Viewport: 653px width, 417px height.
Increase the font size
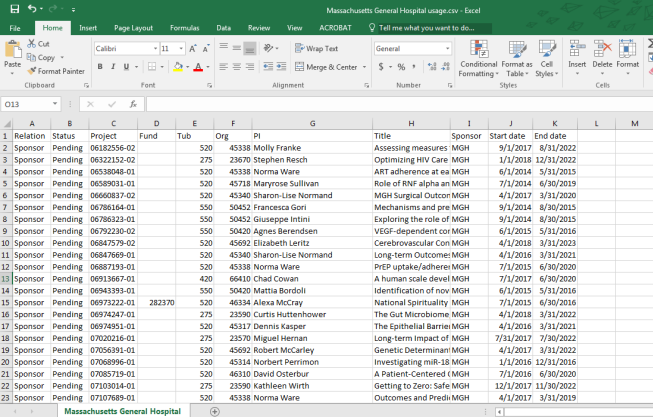coord(193,49)
